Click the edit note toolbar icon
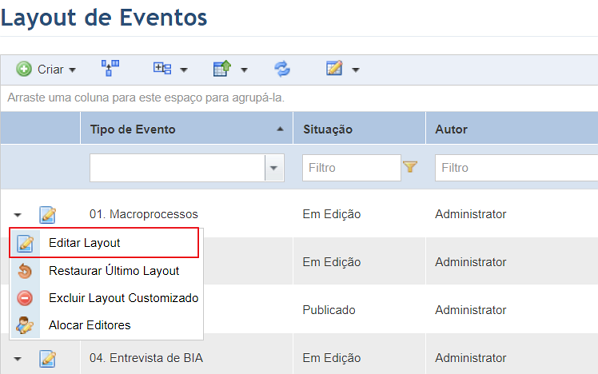 [334, 69]
